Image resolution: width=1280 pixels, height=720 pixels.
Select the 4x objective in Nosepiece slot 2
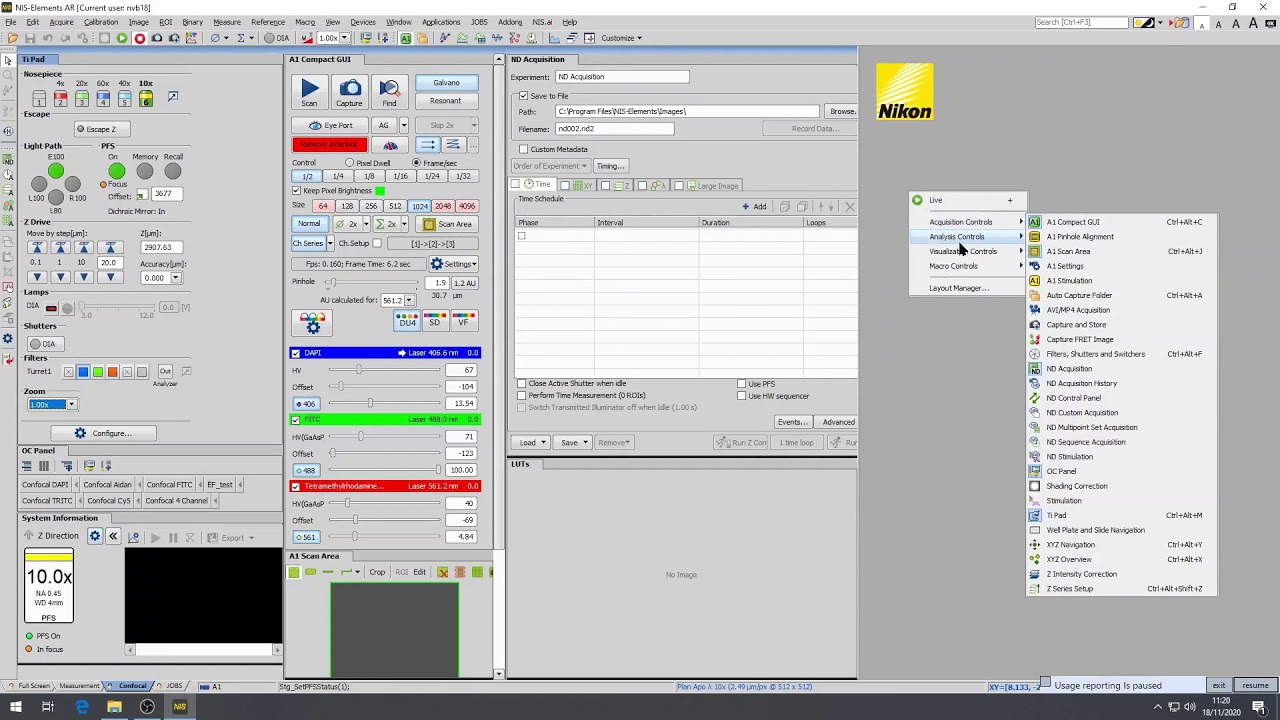click(x=60, y=98)
